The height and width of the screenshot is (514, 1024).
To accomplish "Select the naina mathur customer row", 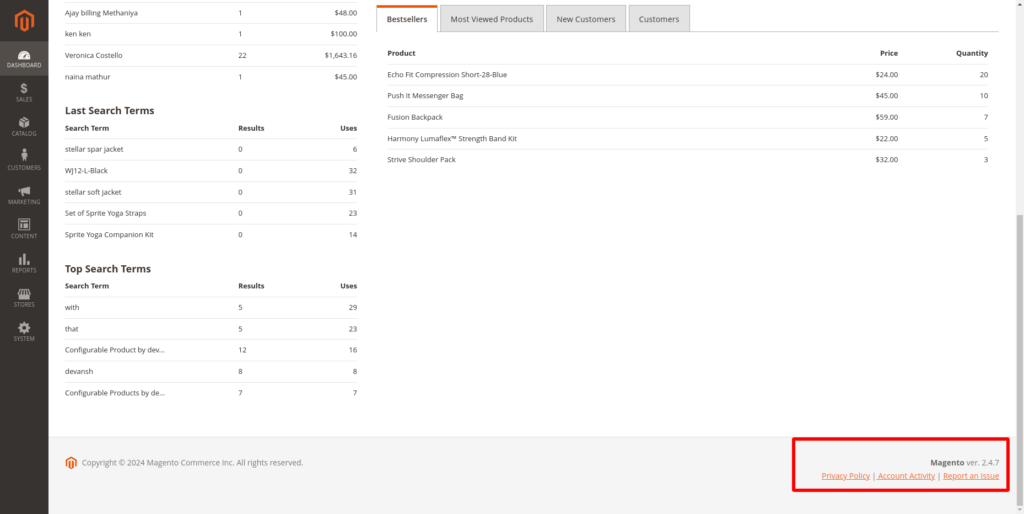I will click(211, 77).
